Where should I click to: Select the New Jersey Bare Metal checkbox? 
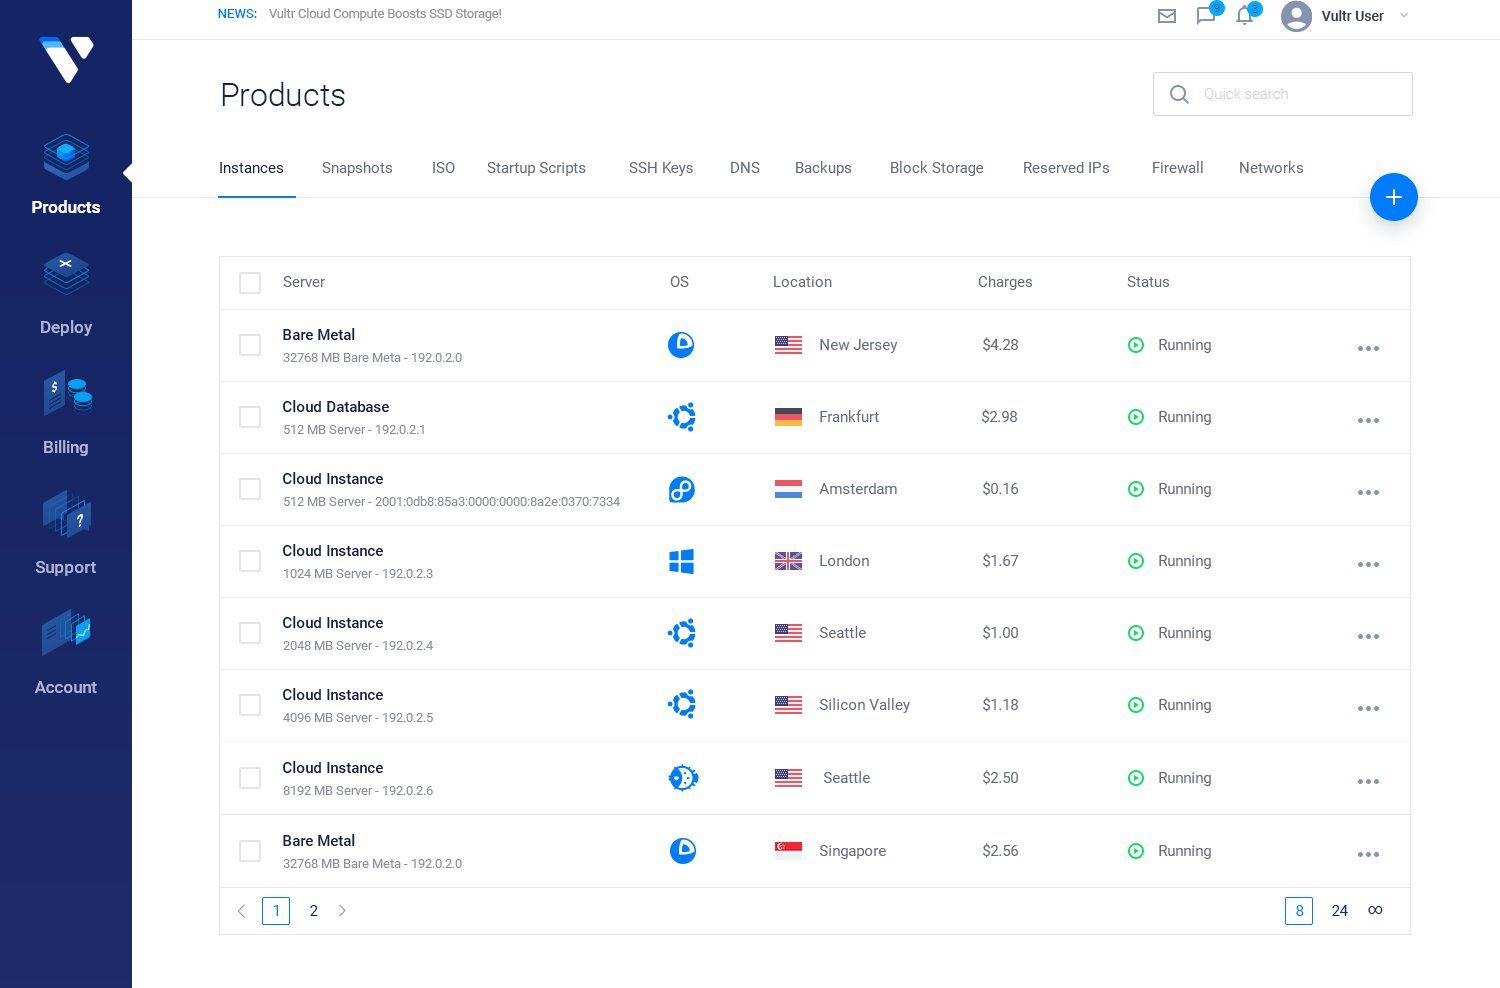point(250,345)
